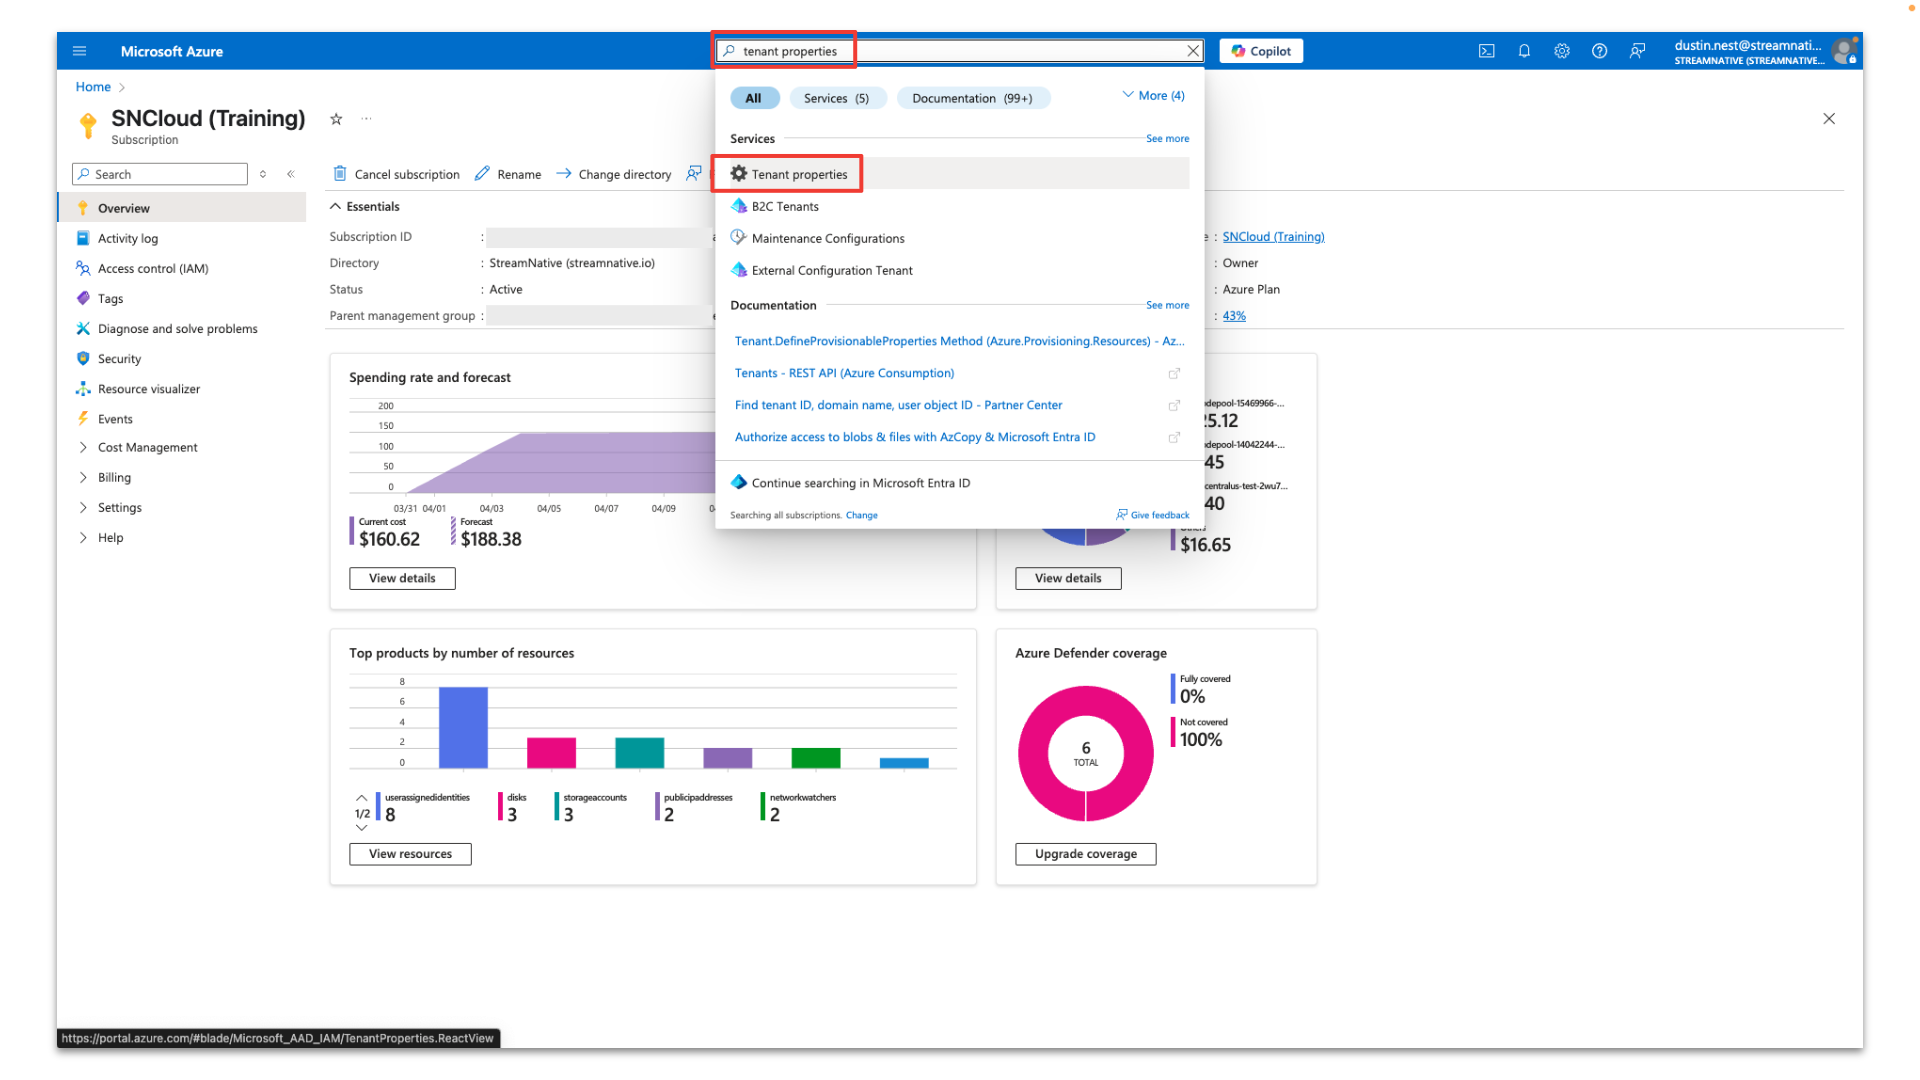Select the Copilot button in the header
Image resolution: width=1920 pixels, height=1080 pixels.
point(1260,50)
